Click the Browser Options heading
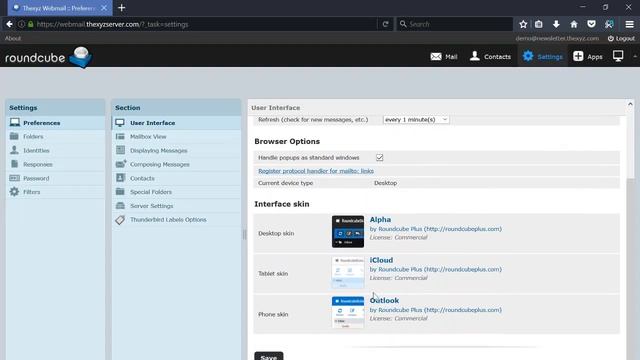Image resolution: width=640 pixels, height=360 pixels. tap(287, 141)
